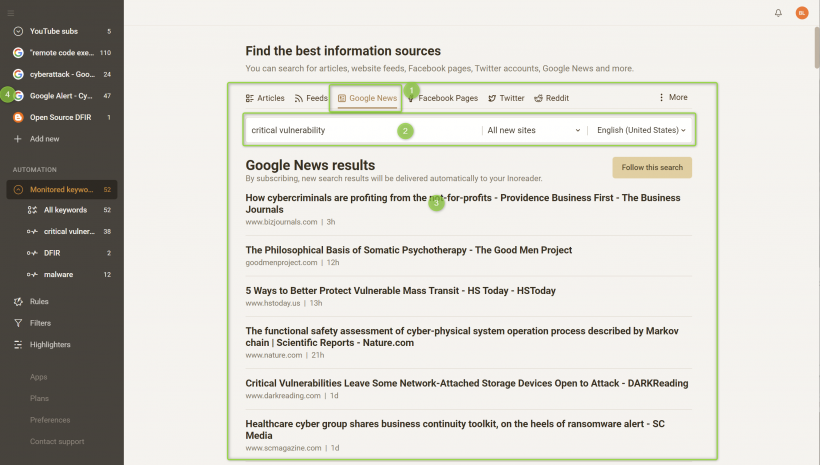
Task: Open the notifications bell
Action: pos(778,13)
